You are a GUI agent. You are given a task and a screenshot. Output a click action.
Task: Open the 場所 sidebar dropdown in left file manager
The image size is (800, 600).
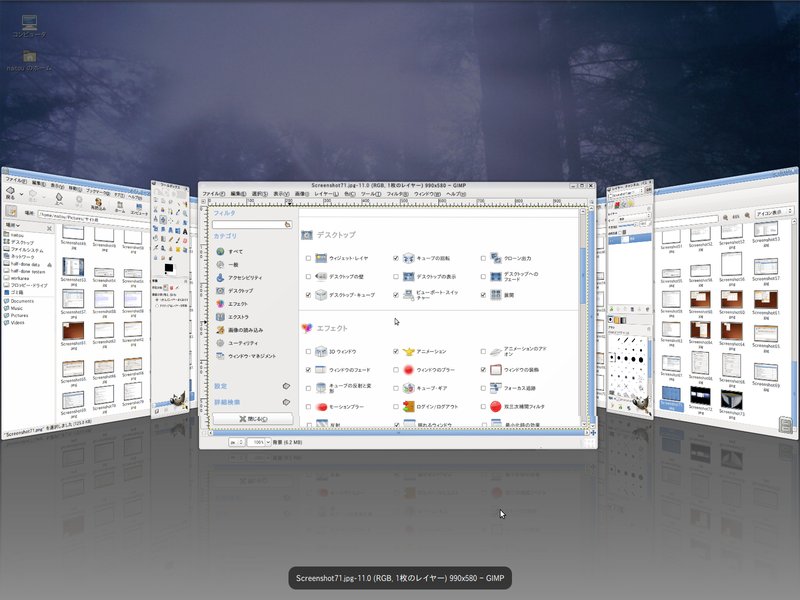[x=13, y=224]
